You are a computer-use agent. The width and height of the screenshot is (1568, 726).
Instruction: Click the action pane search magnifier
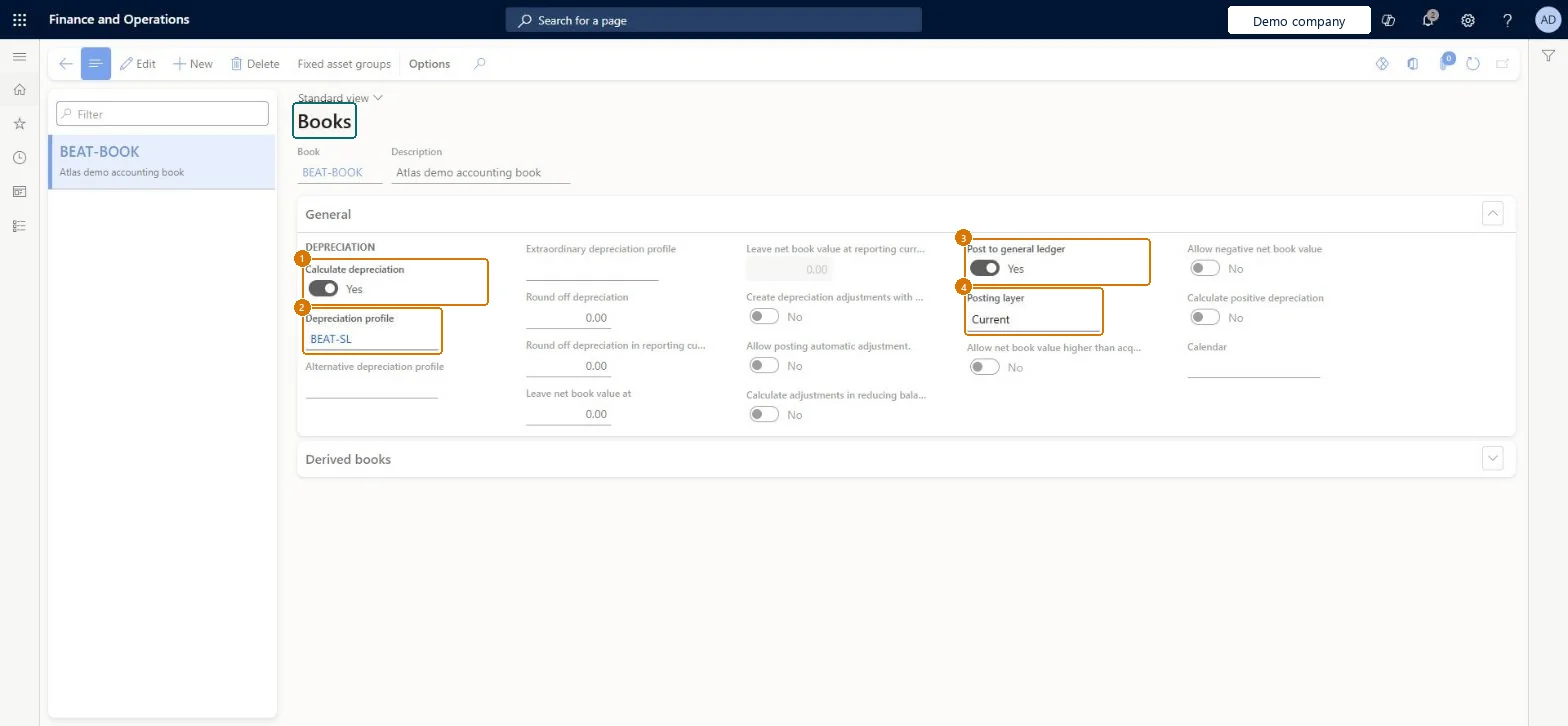480,64
